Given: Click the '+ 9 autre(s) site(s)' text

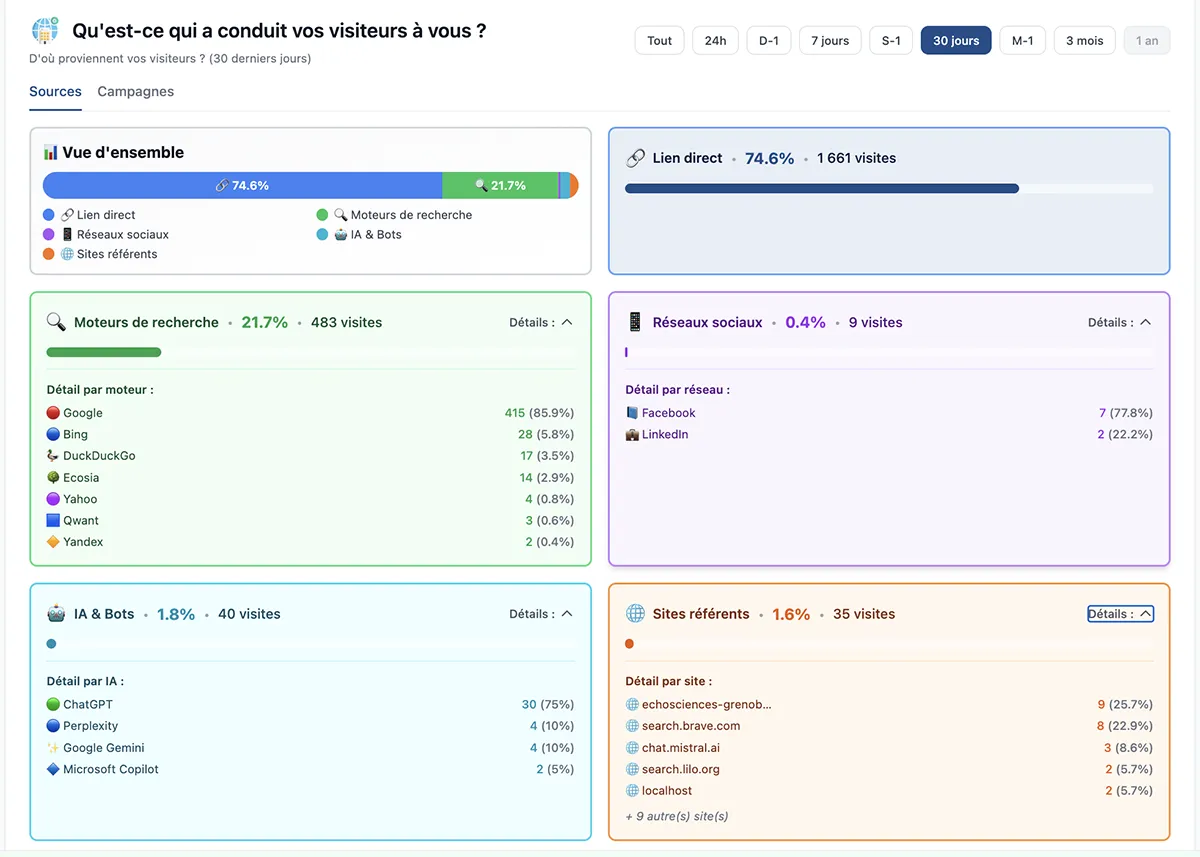Looking at the screenshot, I should 677,816.
